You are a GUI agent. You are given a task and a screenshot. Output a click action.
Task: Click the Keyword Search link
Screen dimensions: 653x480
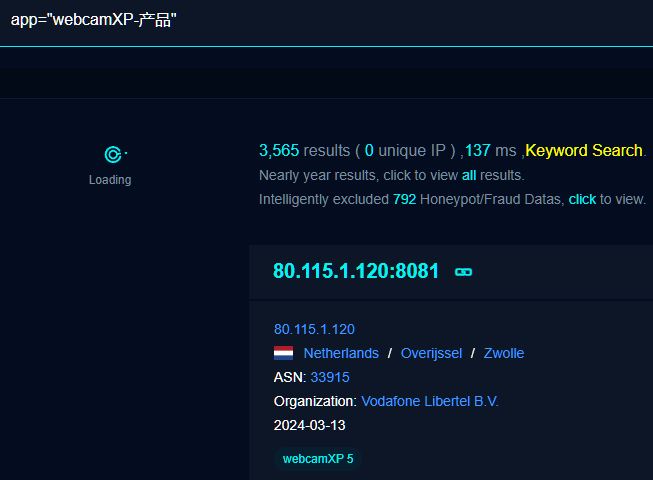[x=584, y=151]
